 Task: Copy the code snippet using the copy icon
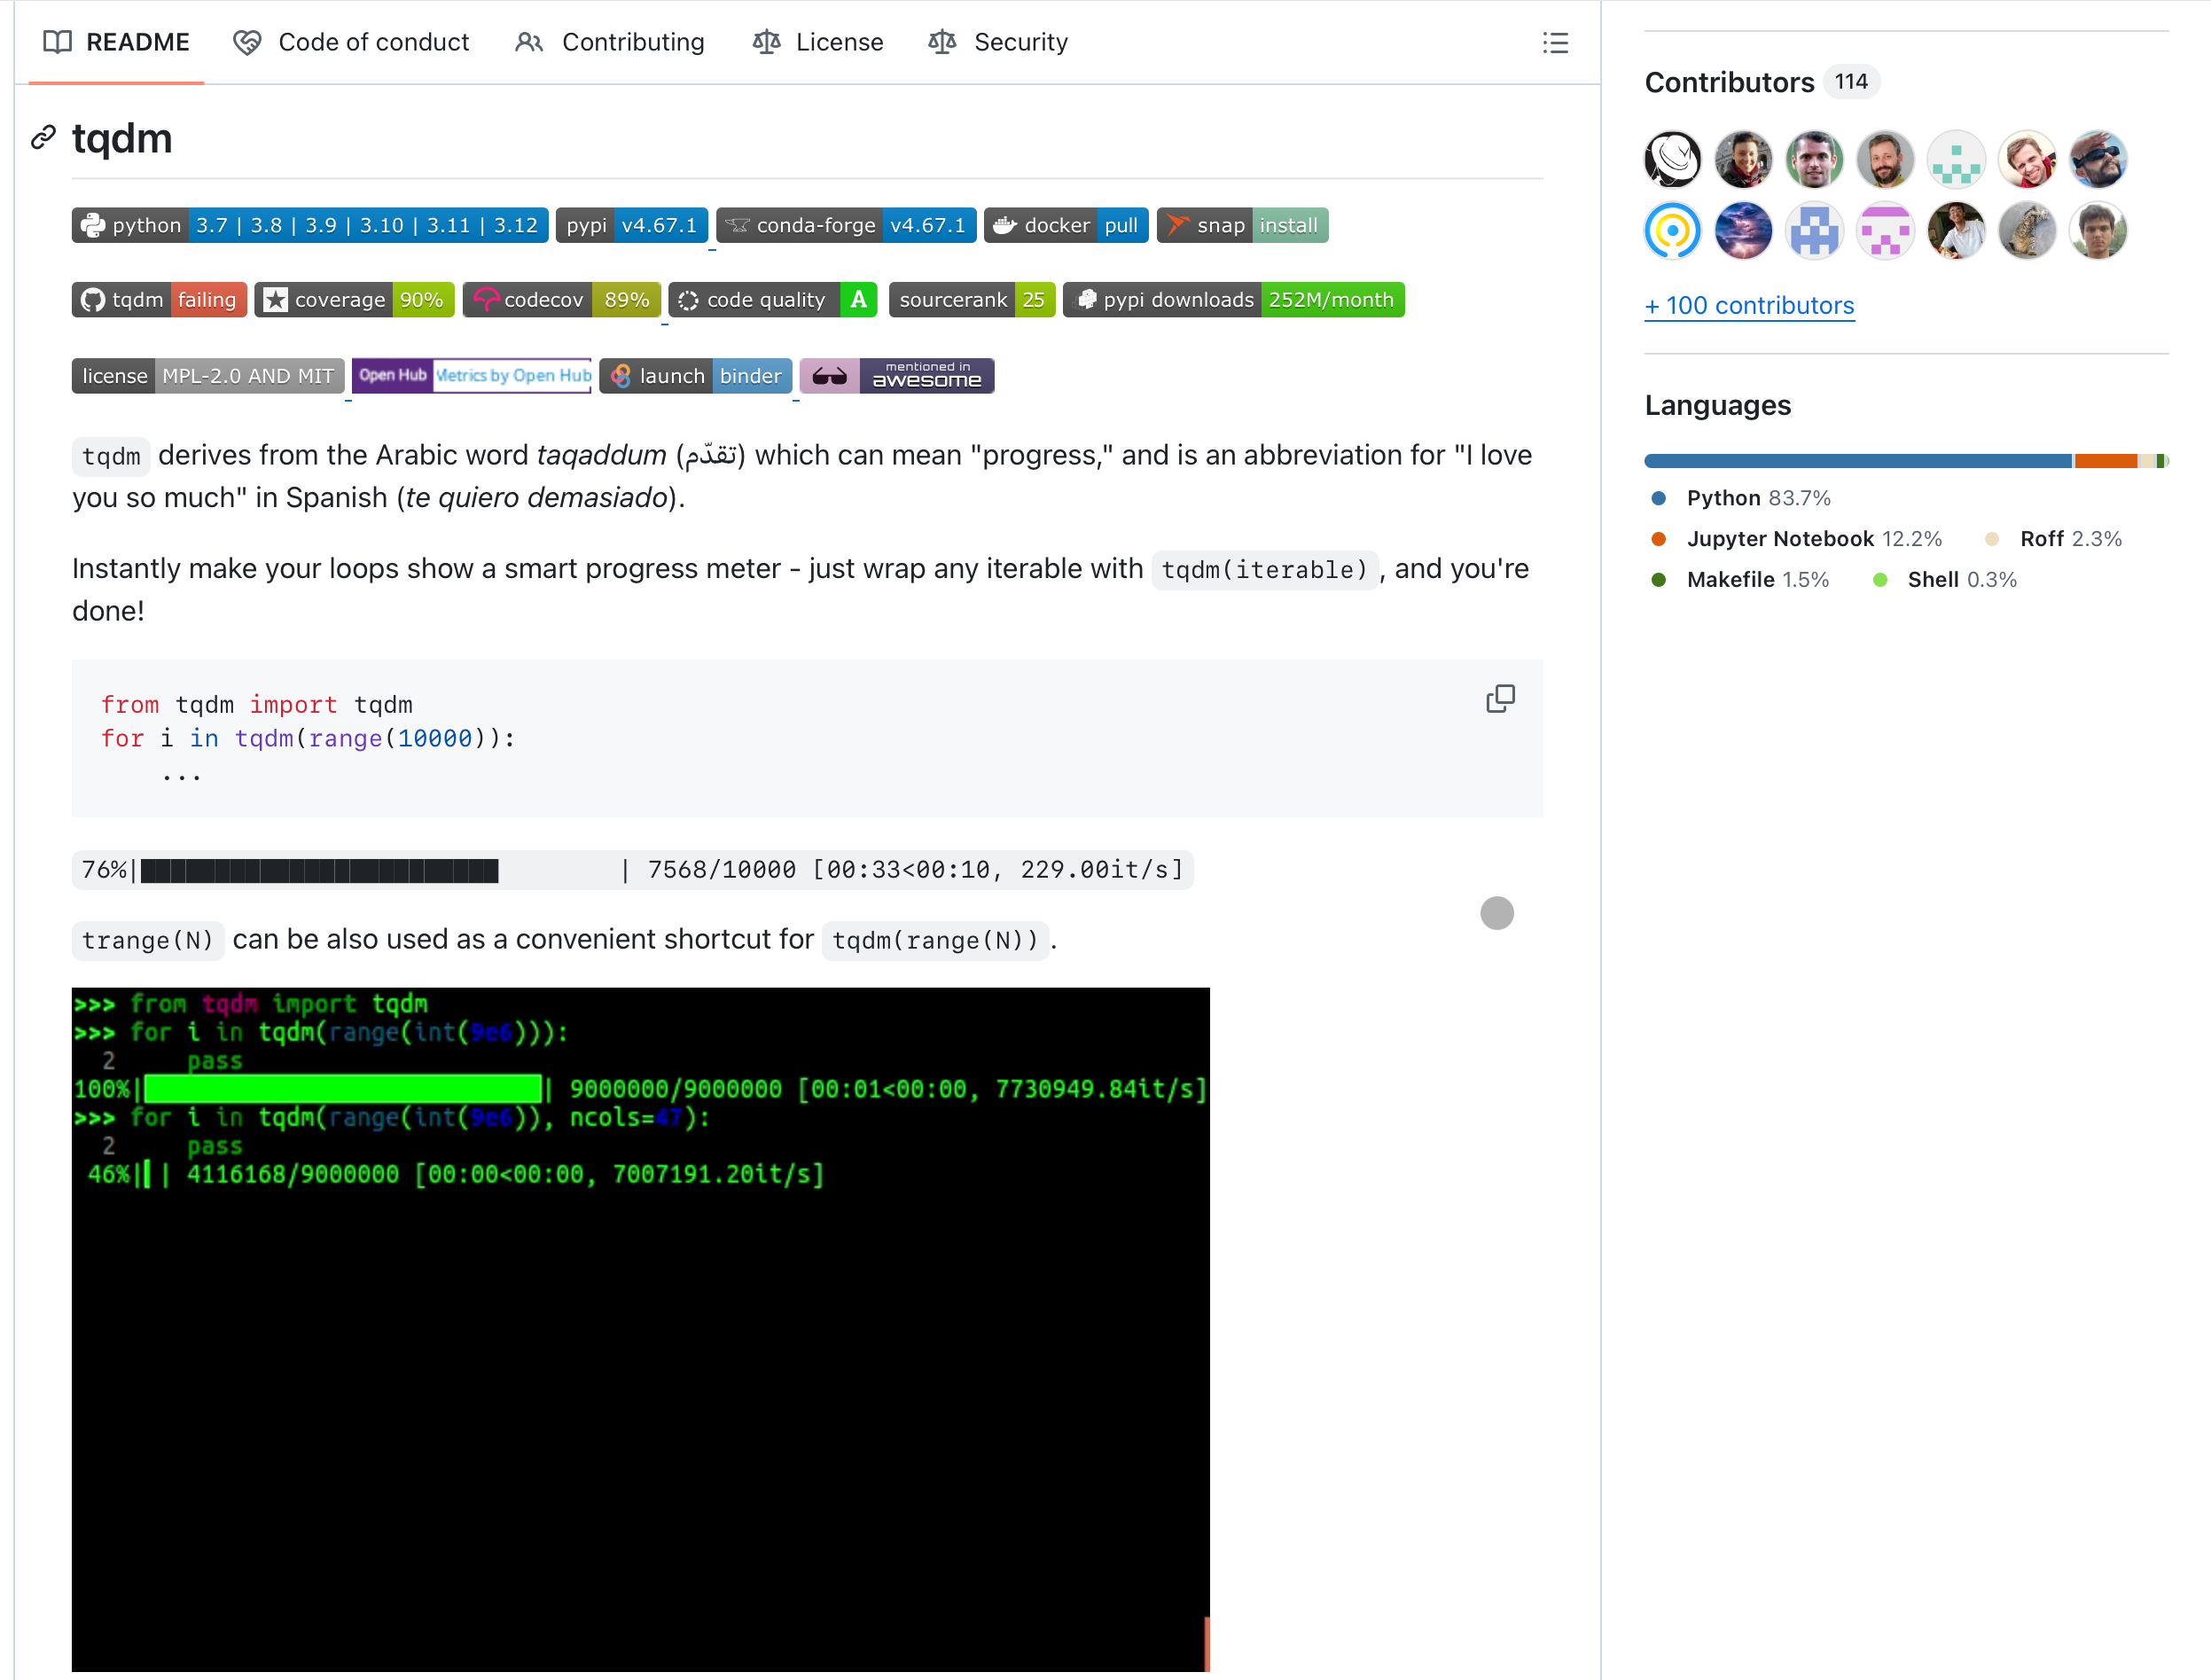coord(1500,698)
